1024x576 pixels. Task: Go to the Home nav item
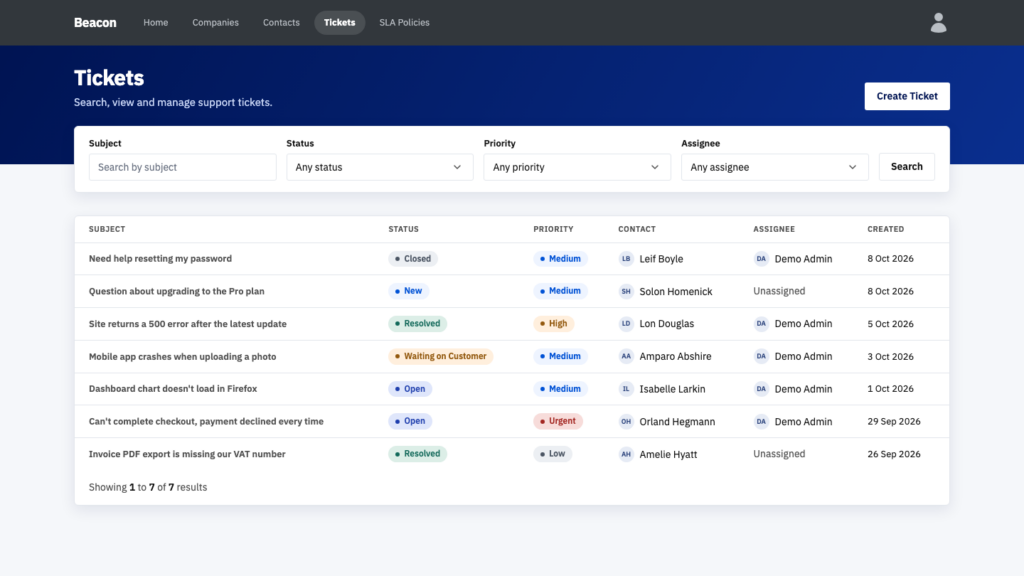tap(155, 22)
